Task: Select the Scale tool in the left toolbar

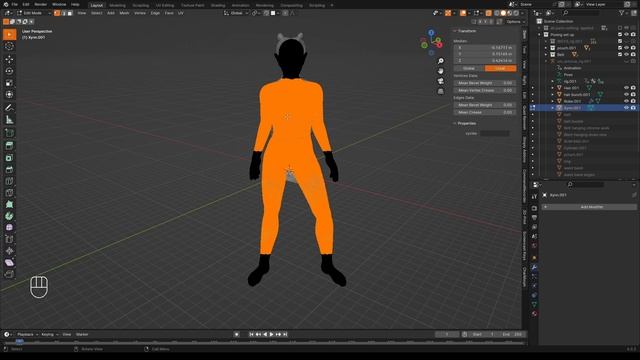Action: (x=9, y=83)
